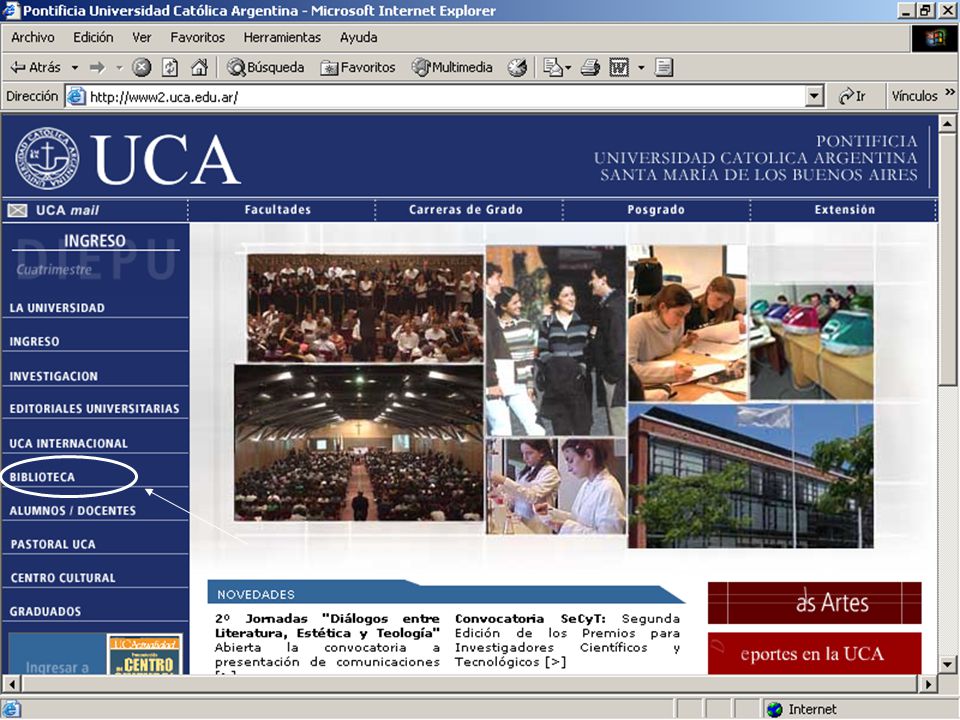Viewport: 960px width, 720px height.
Task: Click the horizontal scrollbar right arrow
Action: pos(929,684)
